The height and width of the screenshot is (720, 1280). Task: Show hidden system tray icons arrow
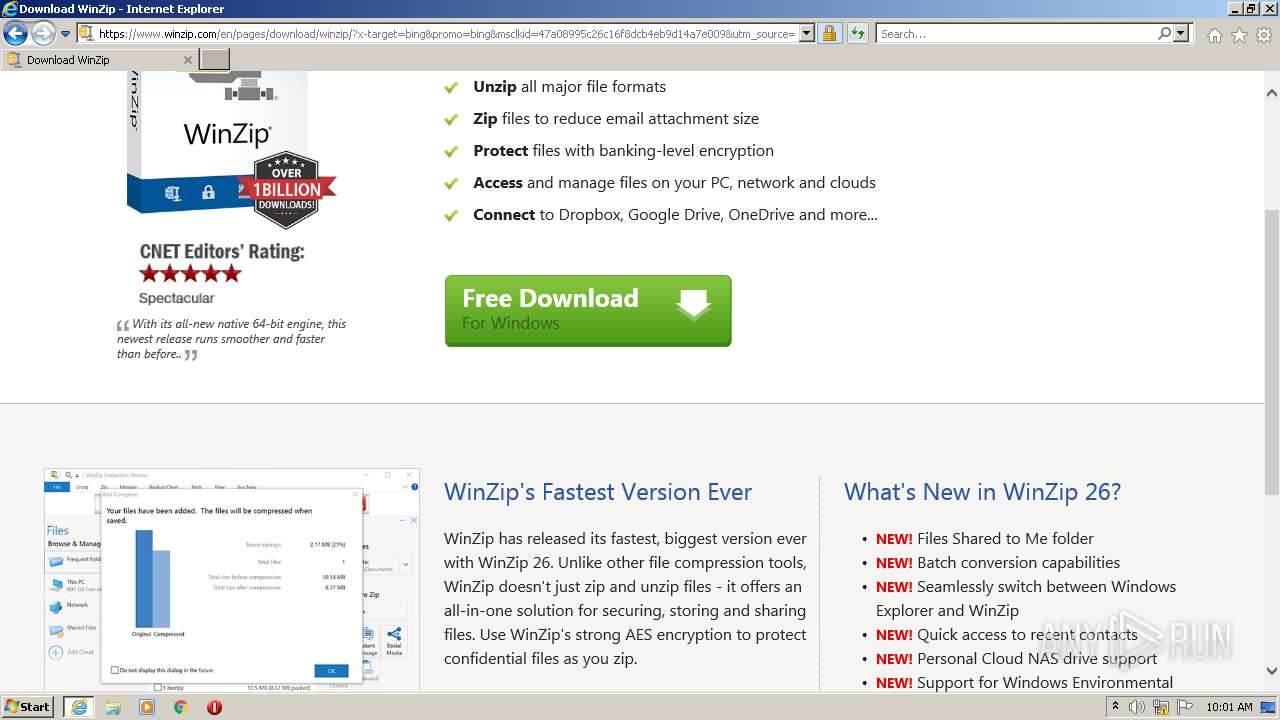pos(1115,707)
